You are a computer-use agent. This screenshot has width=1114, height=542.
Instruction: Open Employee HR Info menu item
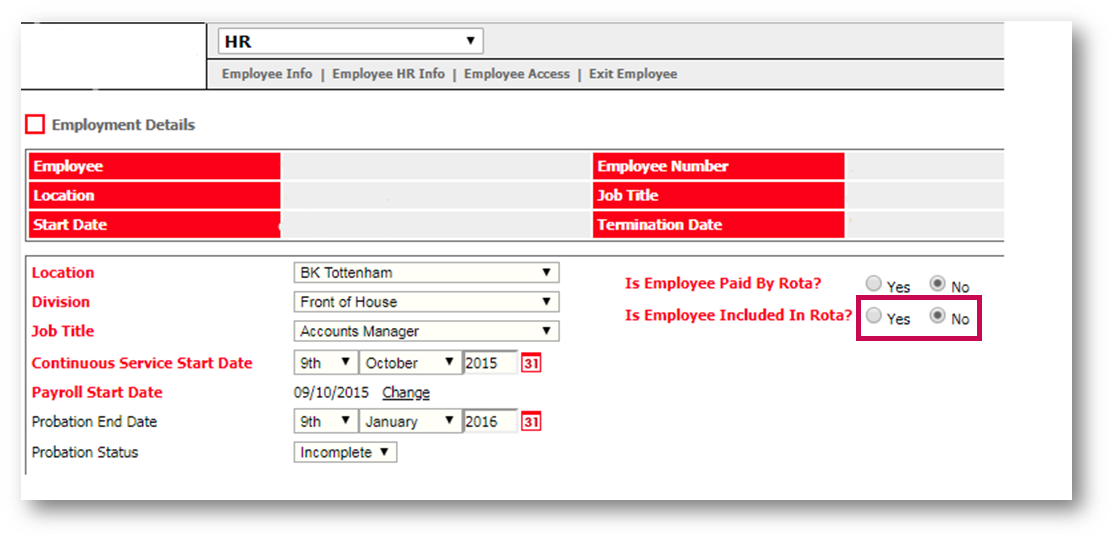(x=388, y=74)
